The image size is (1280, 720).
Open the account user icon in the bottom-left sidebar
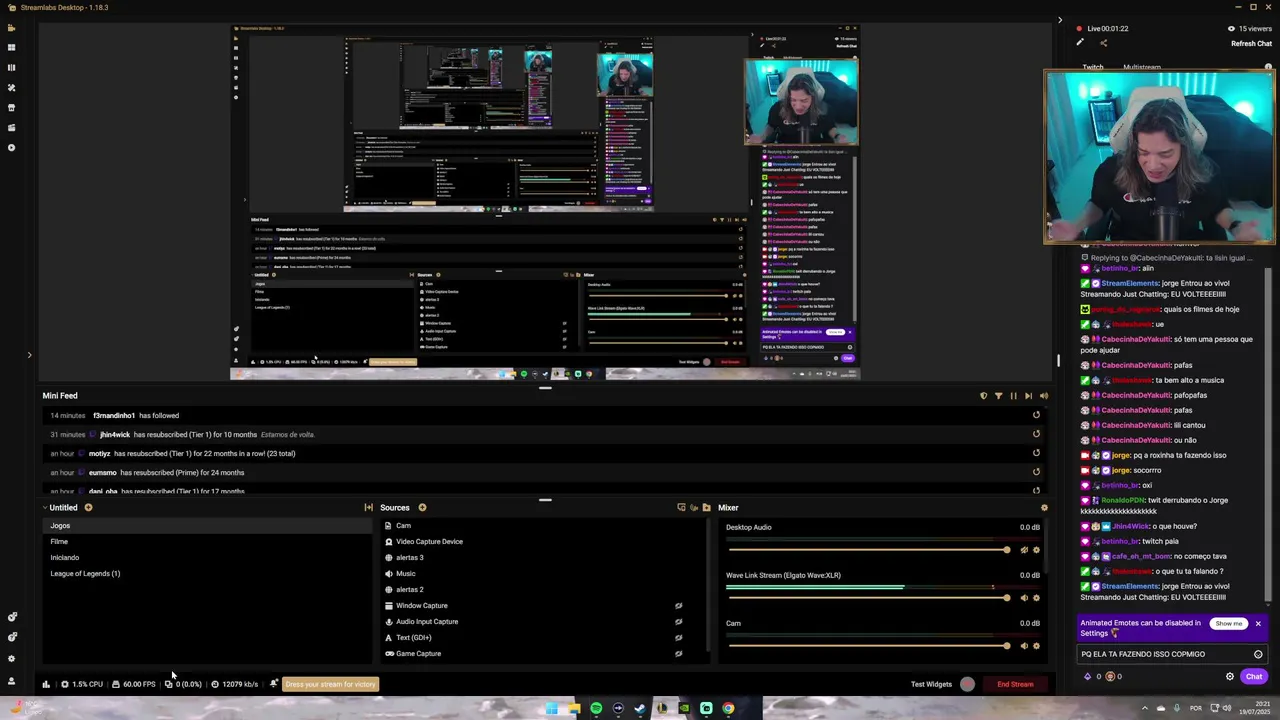[x=12, y=681]
